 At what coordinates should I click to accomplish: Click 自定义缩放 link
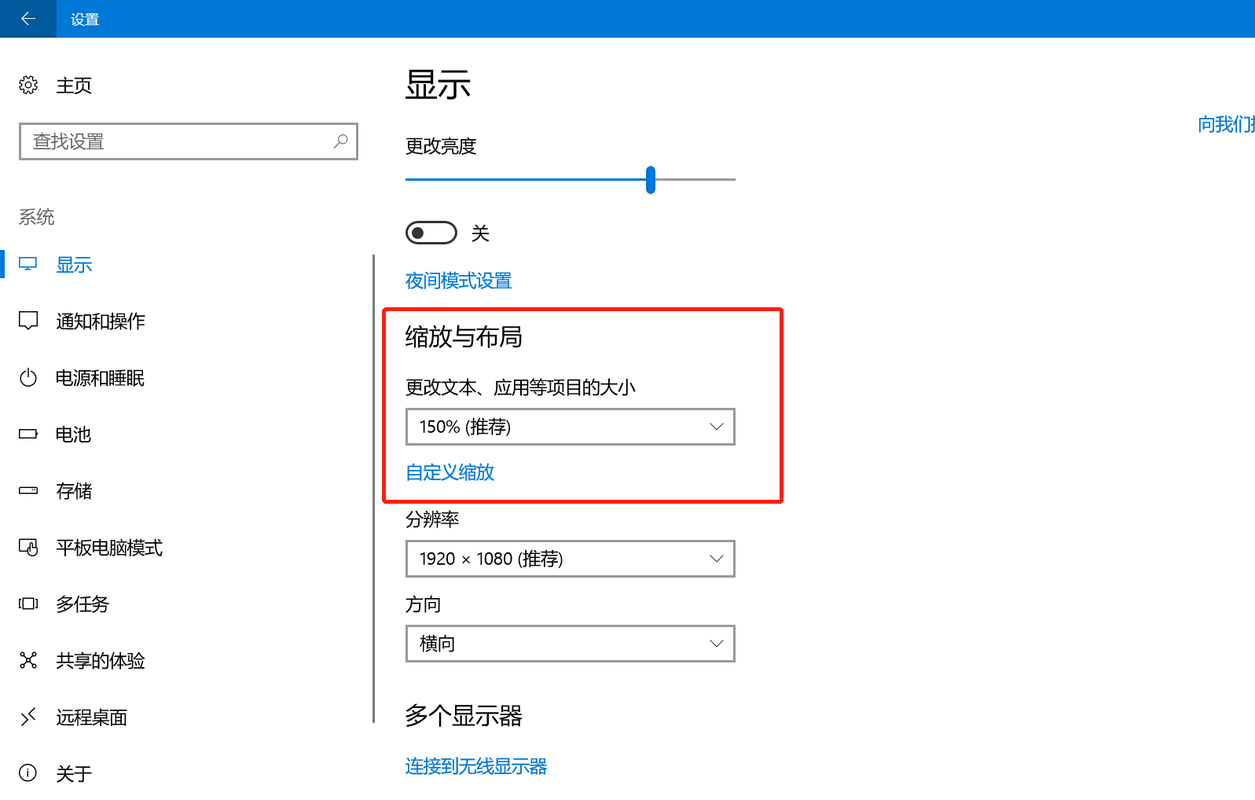[x=450, y=472]
